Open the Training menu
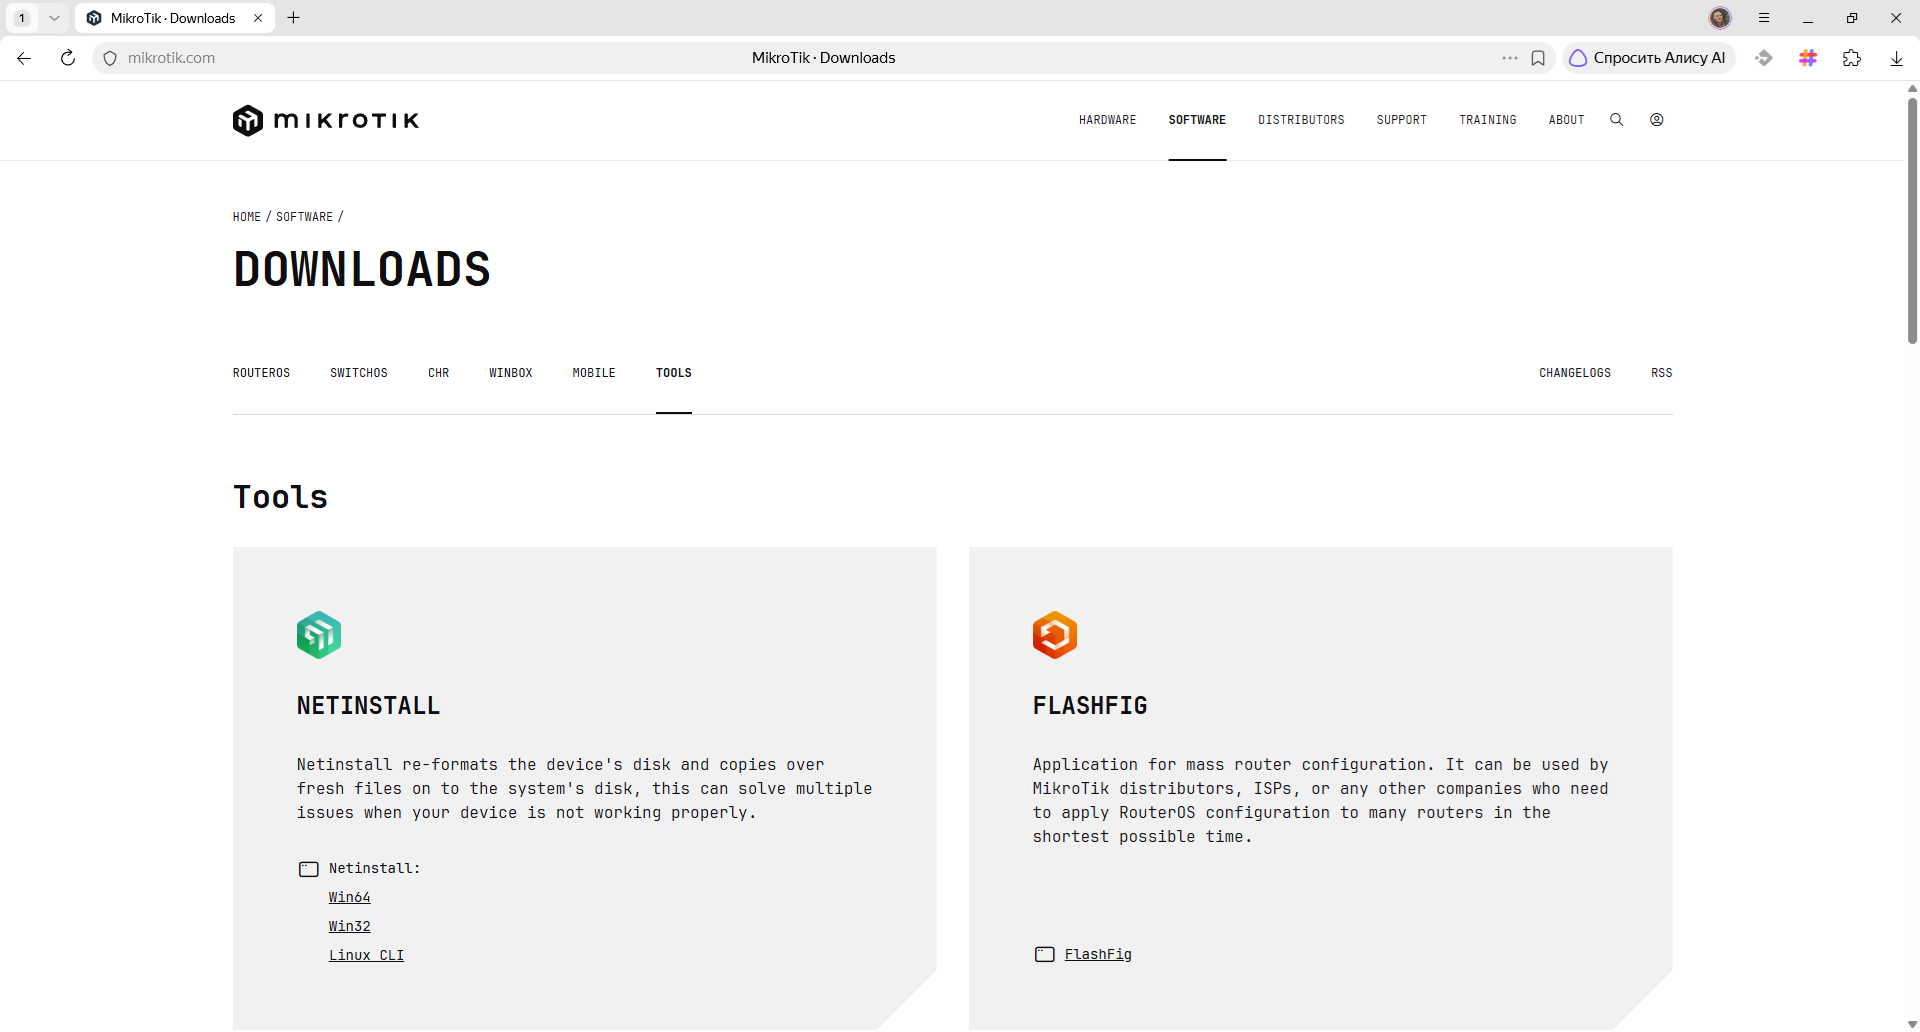This screenshot has height=1032, width=1920. 1488,120
